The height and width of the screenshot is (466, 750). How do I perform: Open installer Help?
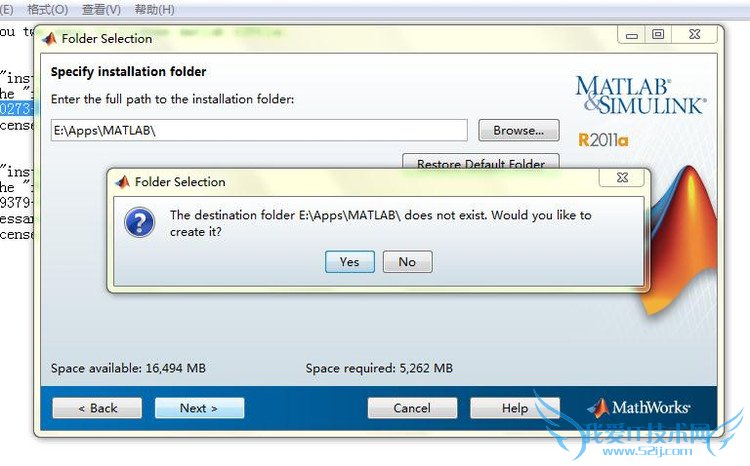click(515, 408)
